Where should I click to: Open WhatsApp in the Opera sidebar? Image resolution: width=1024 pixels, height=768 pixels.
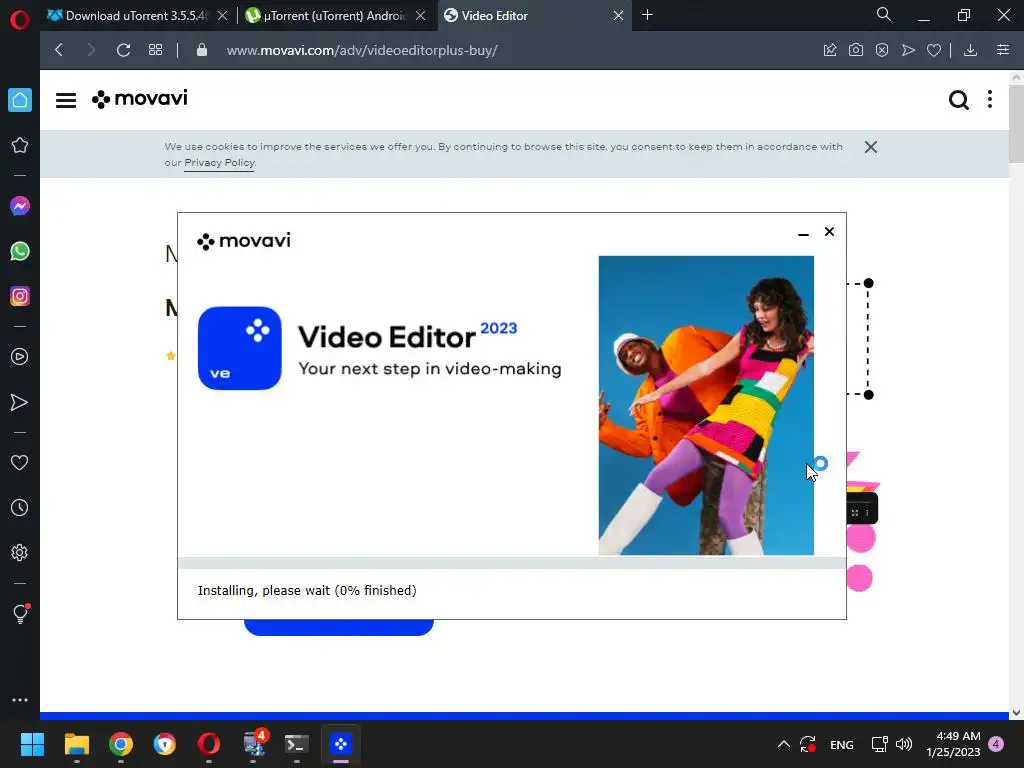point(20,251)
